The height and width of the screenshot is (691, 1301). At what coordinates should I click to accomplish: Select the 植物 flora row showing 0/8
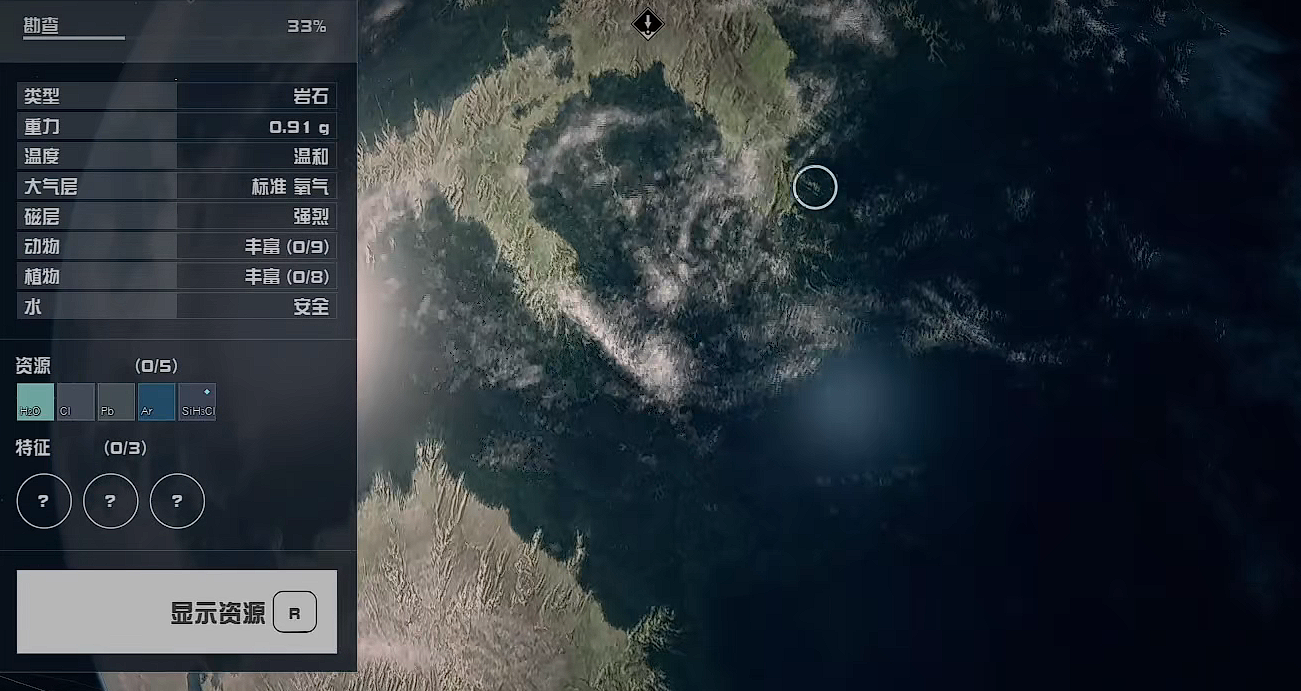click(x=177, y=276)
